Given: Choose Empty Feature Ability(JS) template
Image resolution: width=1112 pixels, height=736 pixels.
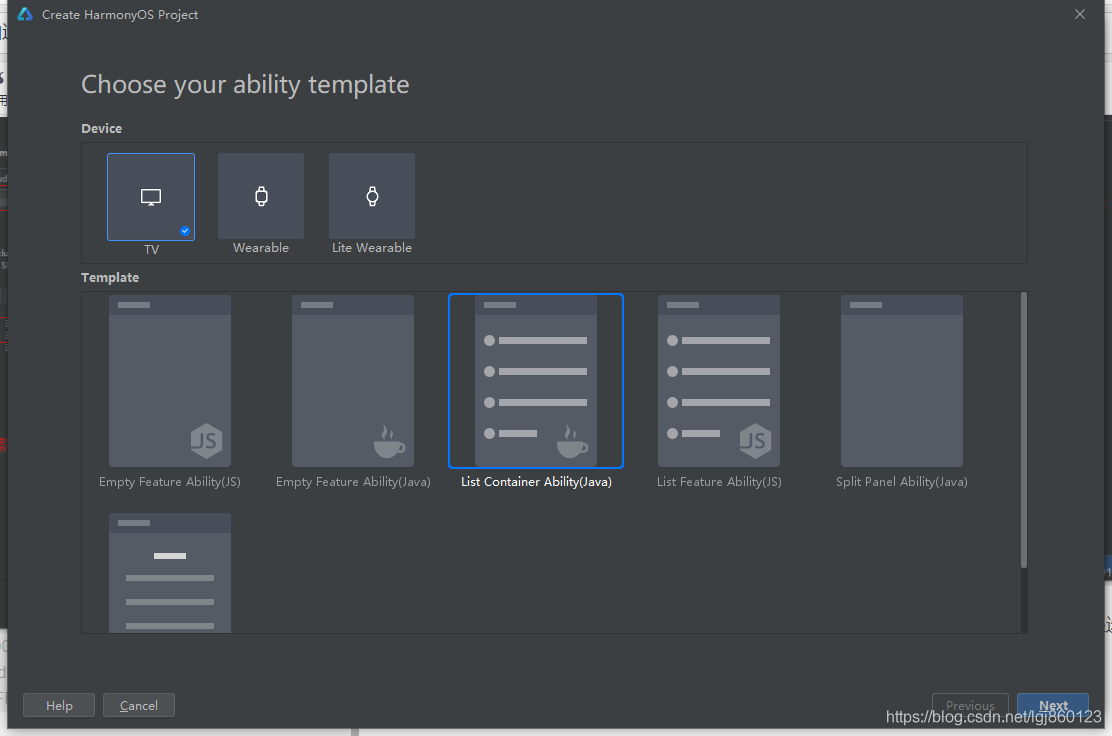Looking at the screenshot, I should point(170,381).
